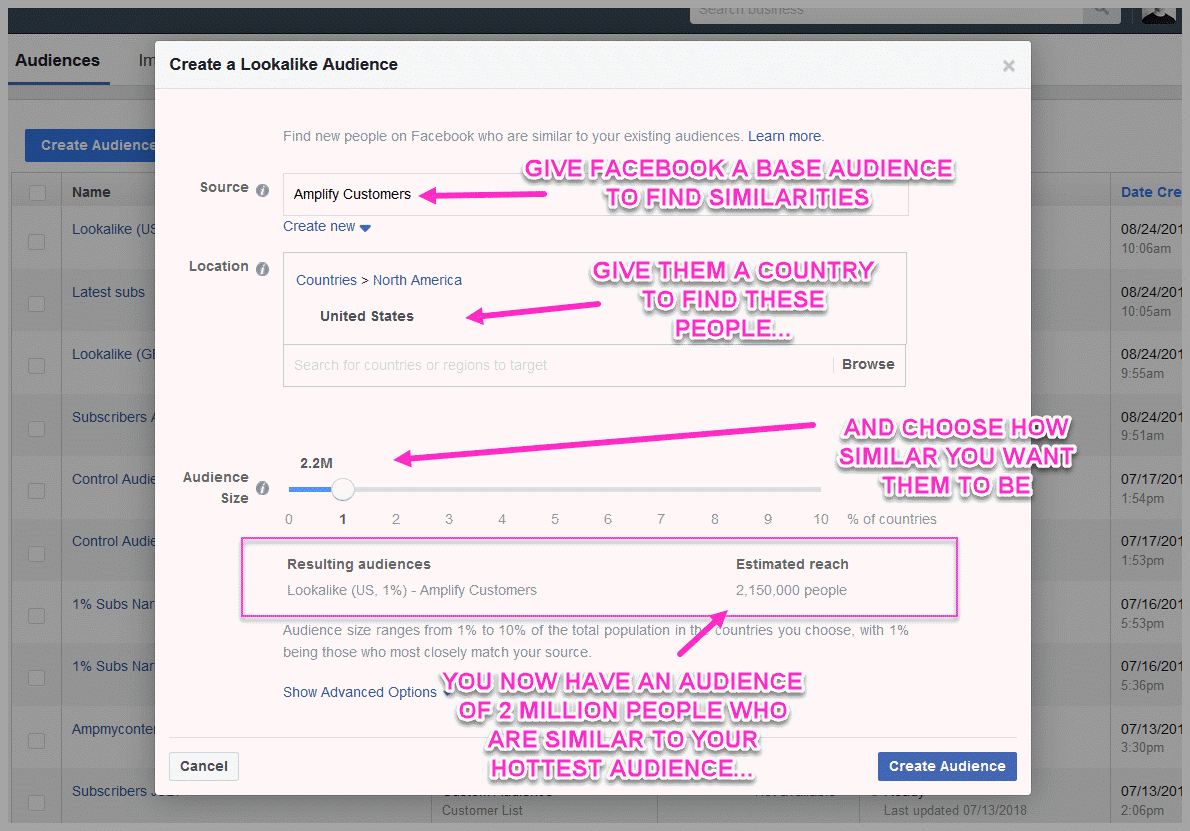This screenshot has width=1190, height=831.
Task: Click the Location info icon
Action: 263,269
